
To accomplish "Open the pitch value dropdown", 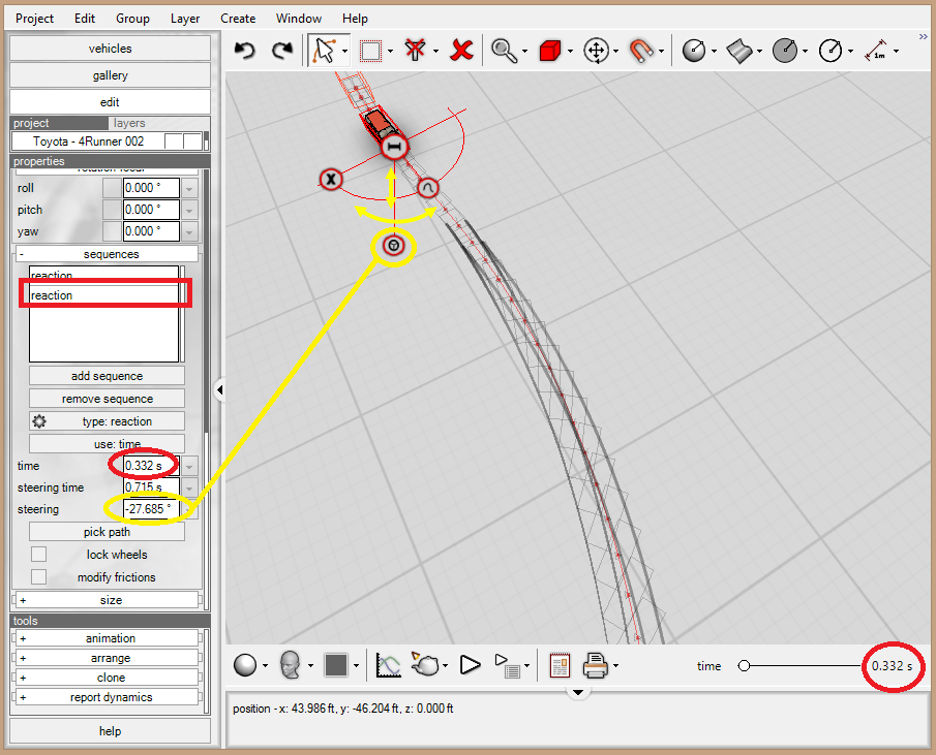I will coord(189,210).
